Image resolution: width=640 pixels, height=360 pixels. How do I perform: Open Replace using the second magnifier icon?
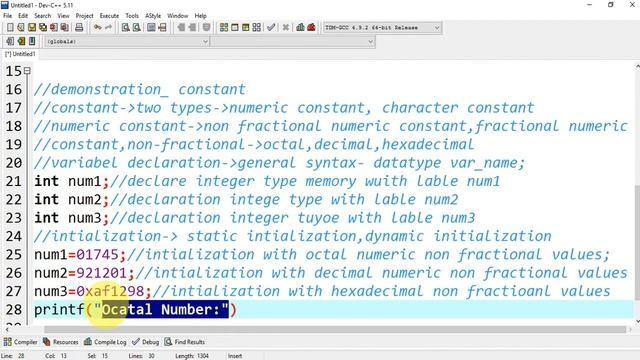(x=137, y=27)
